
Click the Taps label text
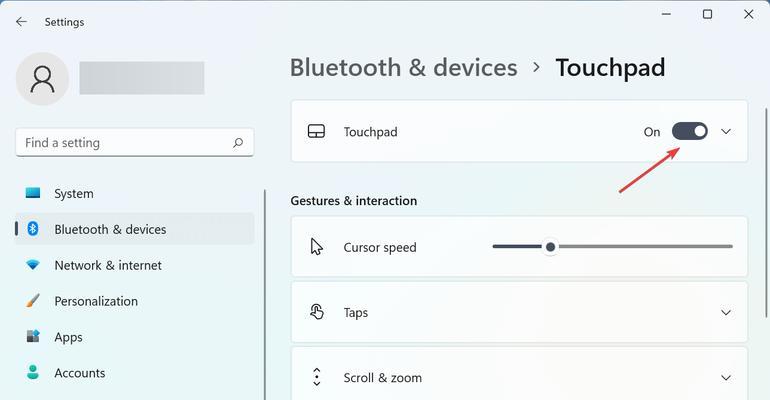coord(356,313)
